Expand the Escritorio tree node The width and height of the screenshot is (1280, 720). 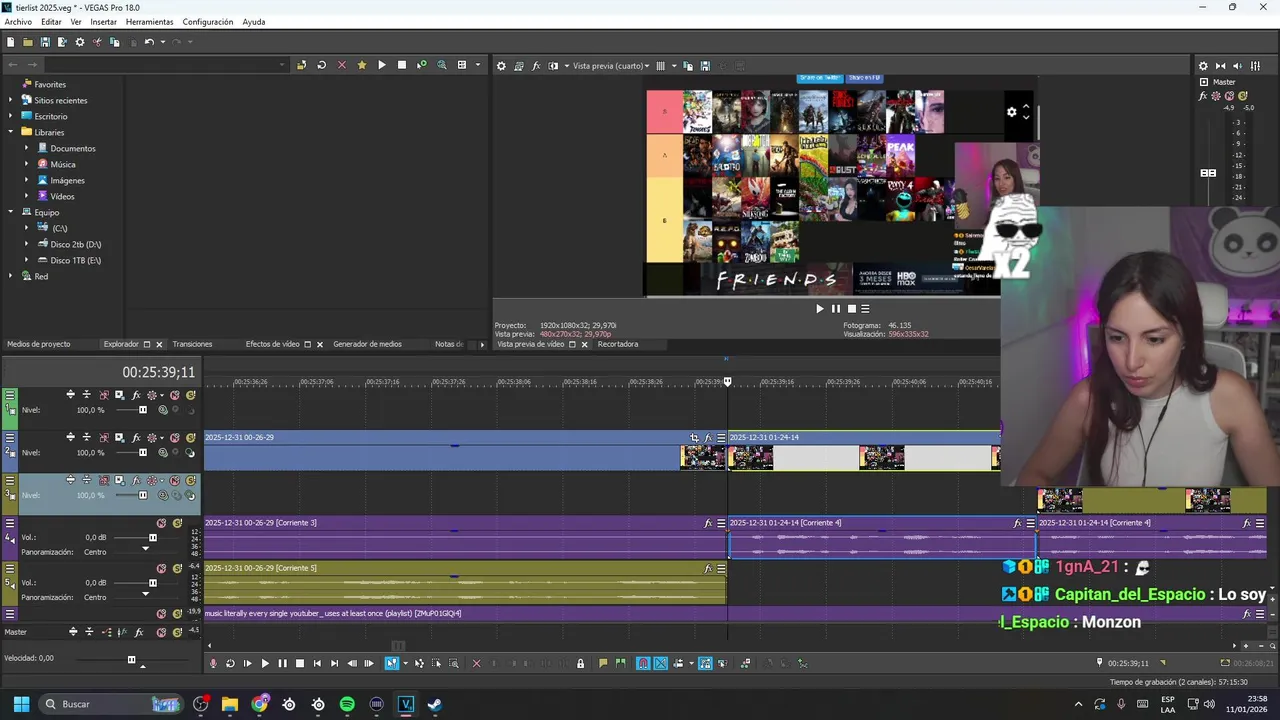coord(11,116)
